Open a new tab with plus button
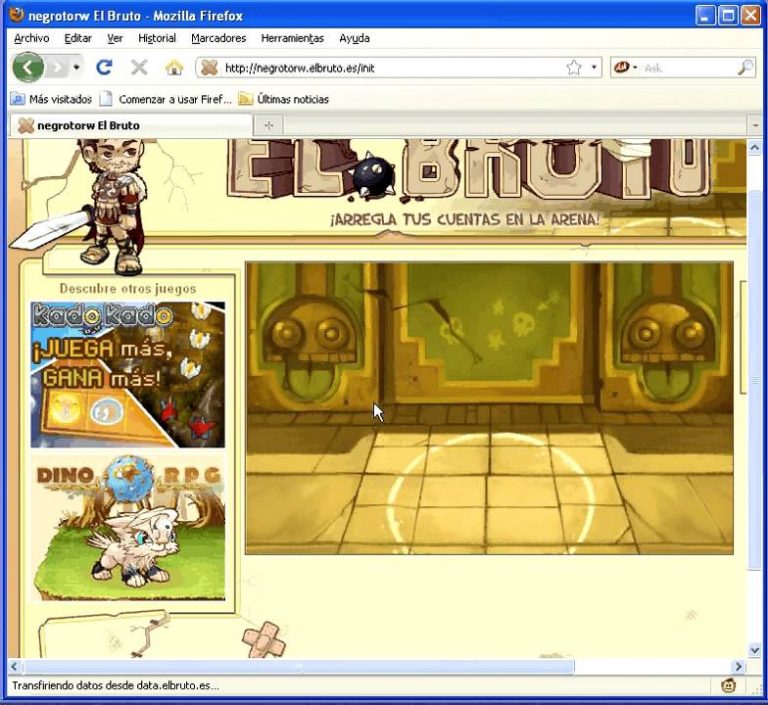Image resolution: width=768 pixels, height=705 pixels. click(x=268, y=126)
